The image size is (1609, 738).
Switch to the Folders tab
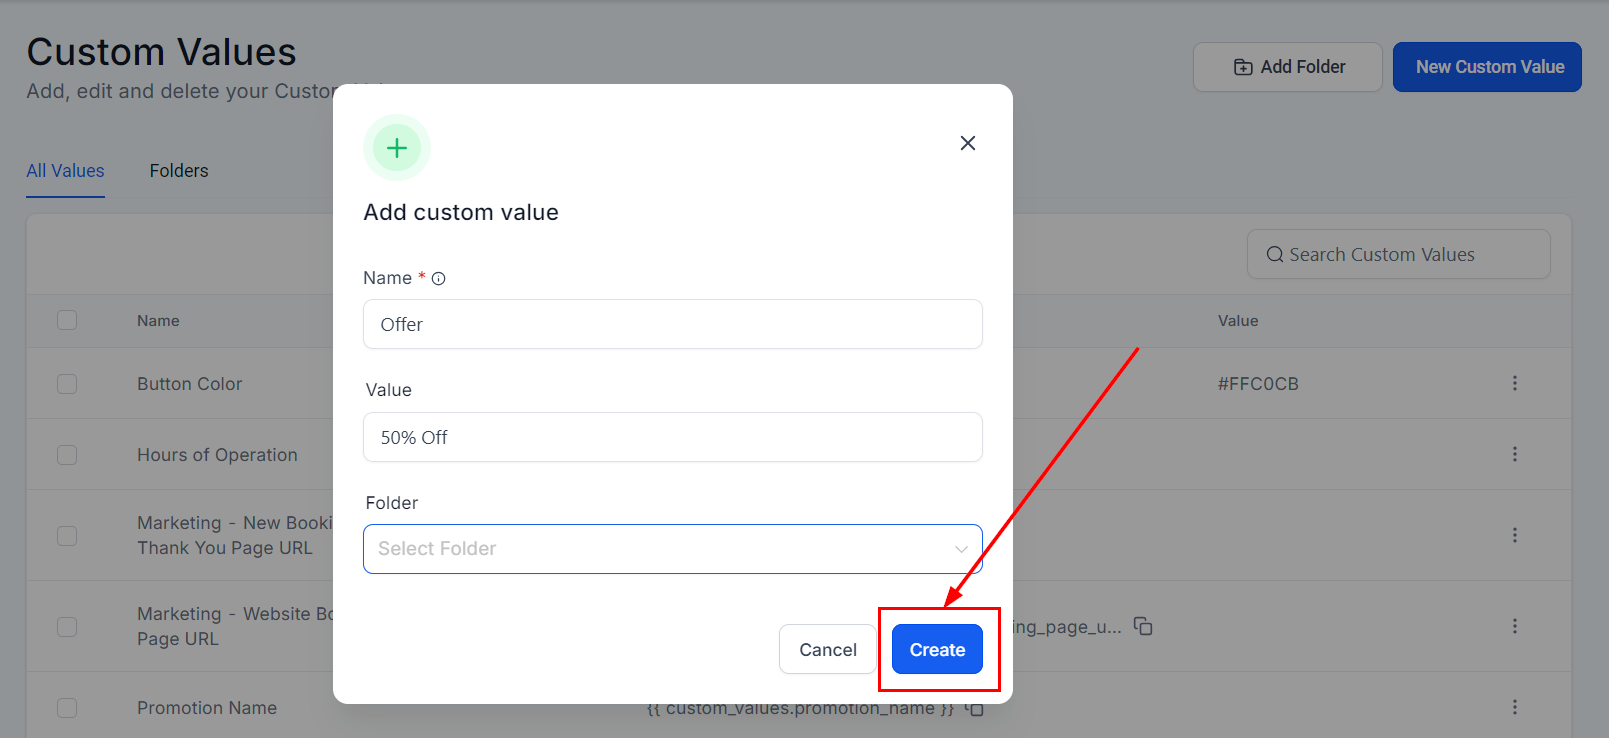click(179, 171)
